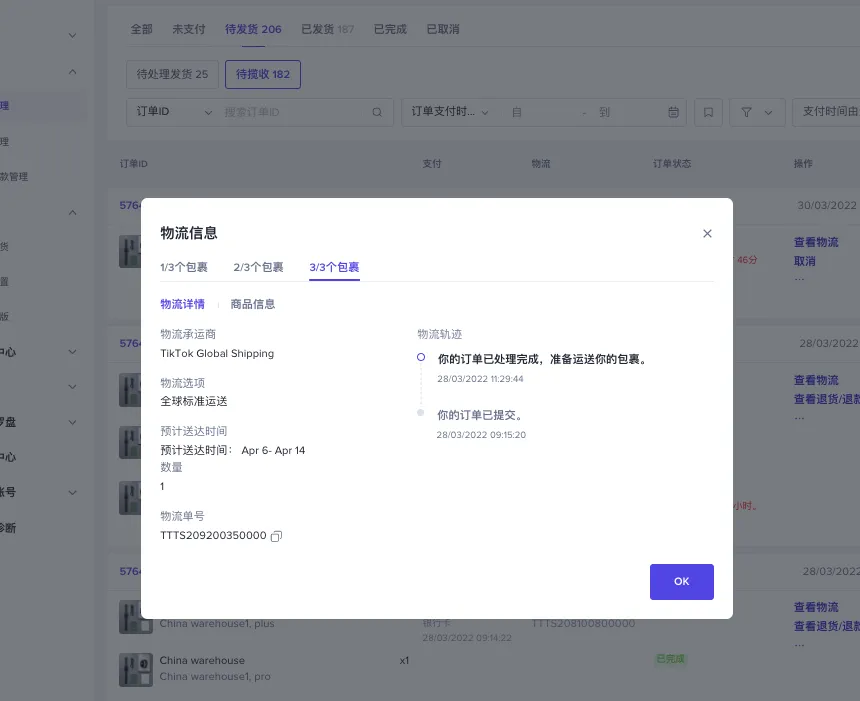Open the calendar date picker icon
860x701 pixels.
674,112
